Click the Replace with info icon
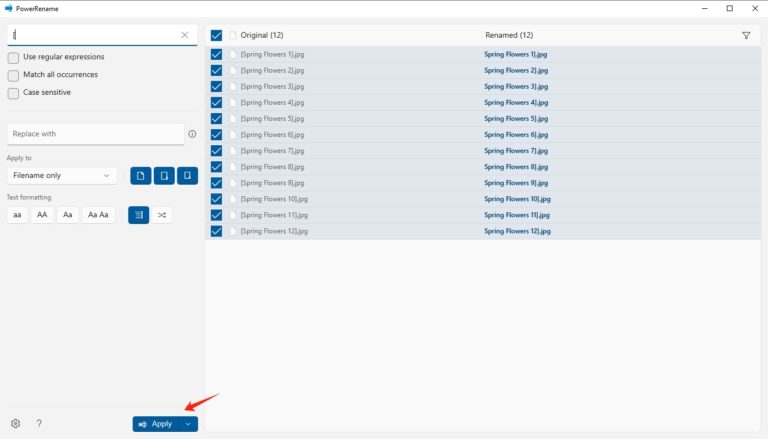 [x=192, y=134]
